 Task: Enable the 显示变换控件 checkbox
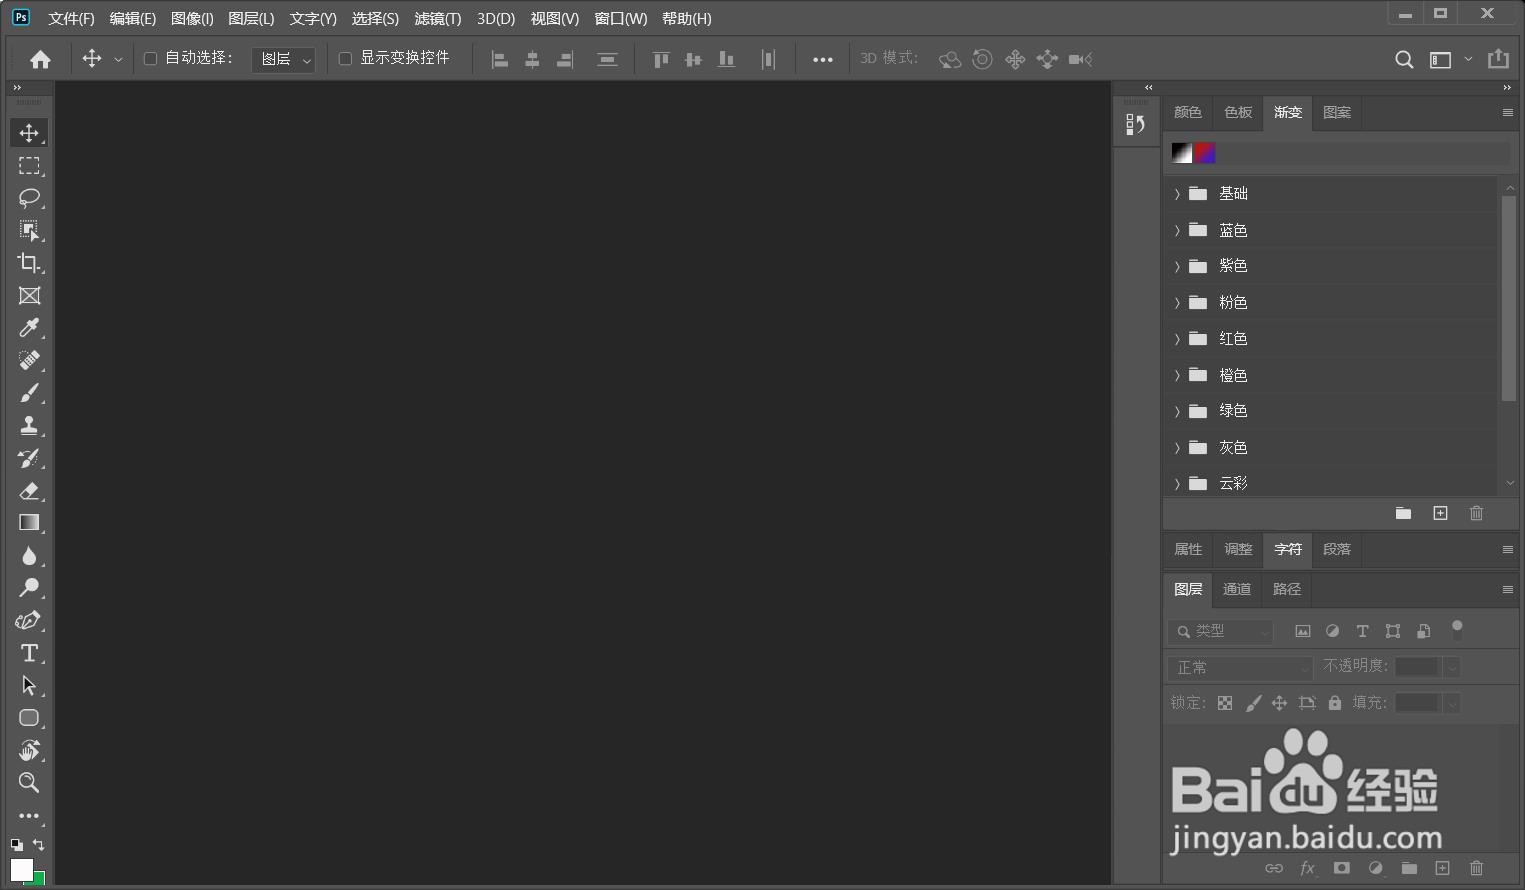point(345,59)
